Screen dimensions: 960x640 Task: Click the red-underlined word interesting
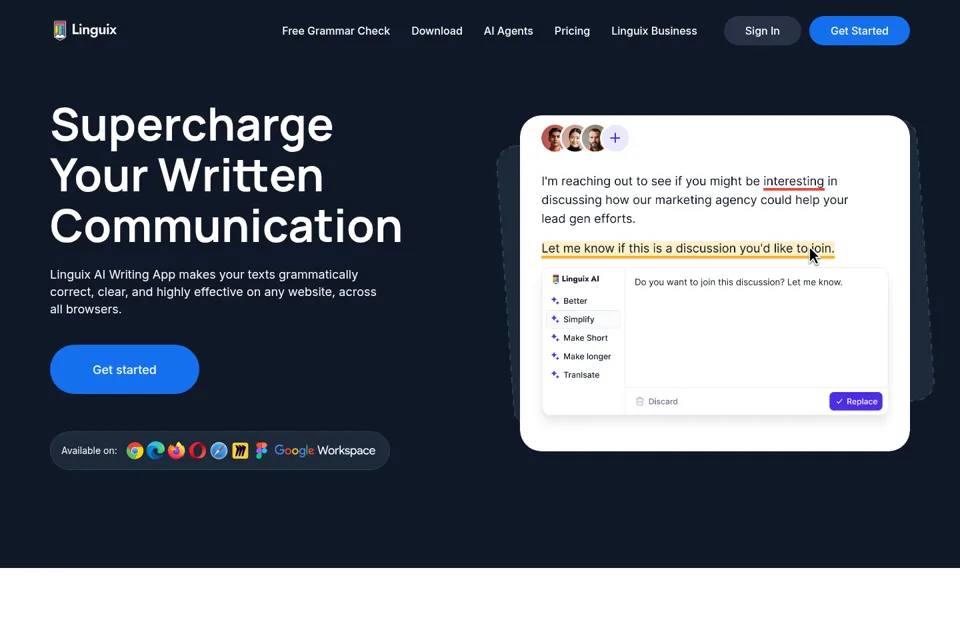(x=793, y=181)
